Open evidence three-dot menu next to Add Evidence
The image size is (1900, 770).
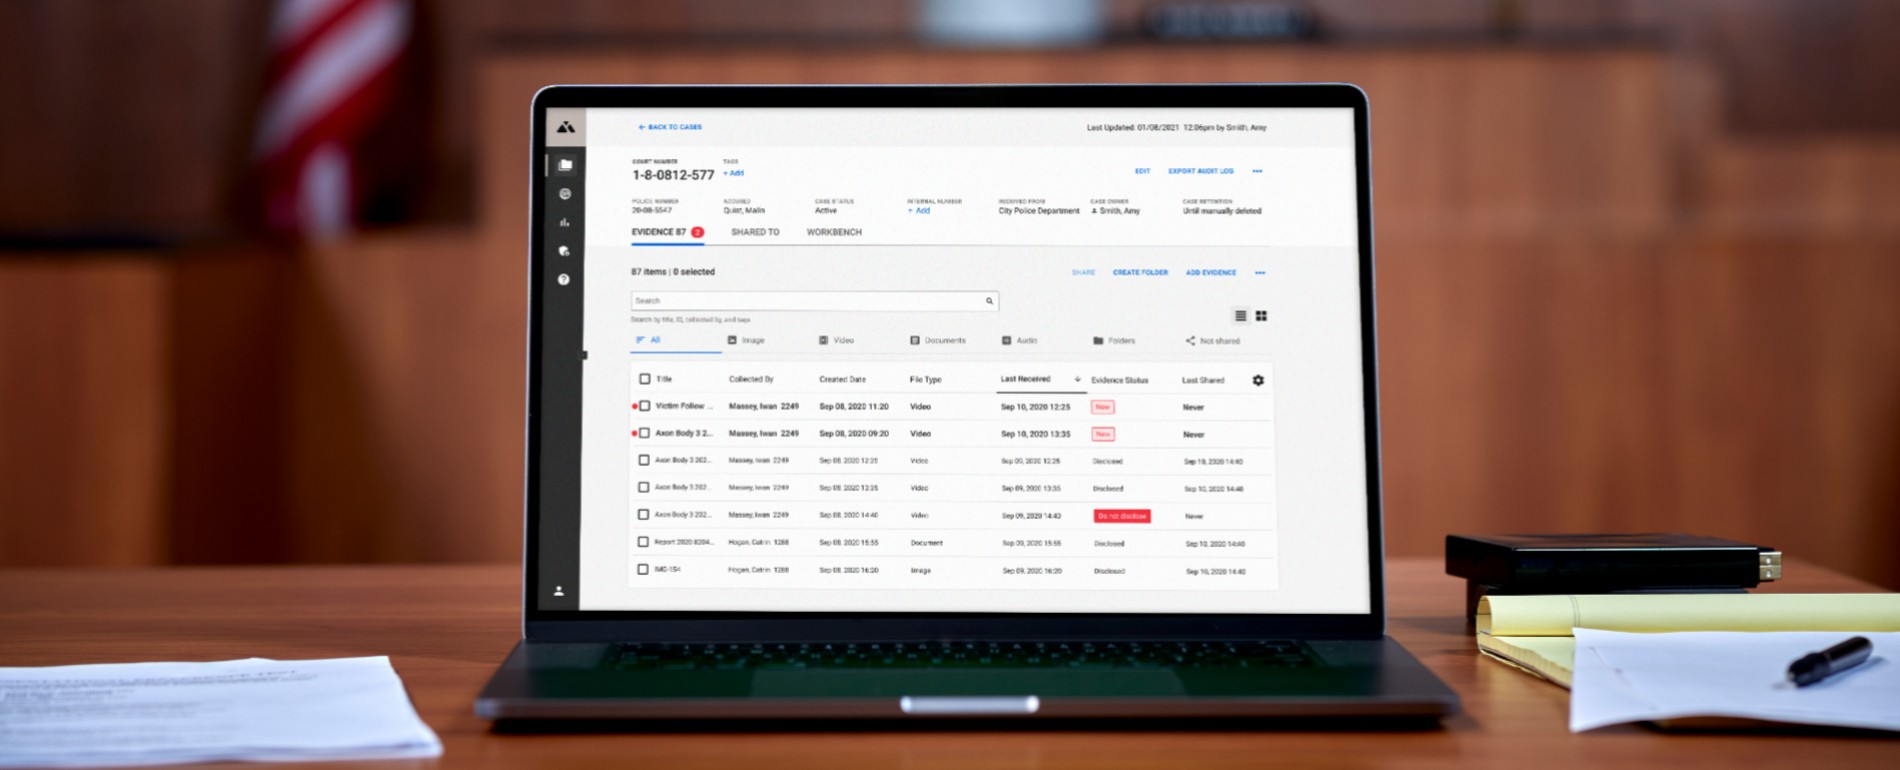[x=1260, y=273]
